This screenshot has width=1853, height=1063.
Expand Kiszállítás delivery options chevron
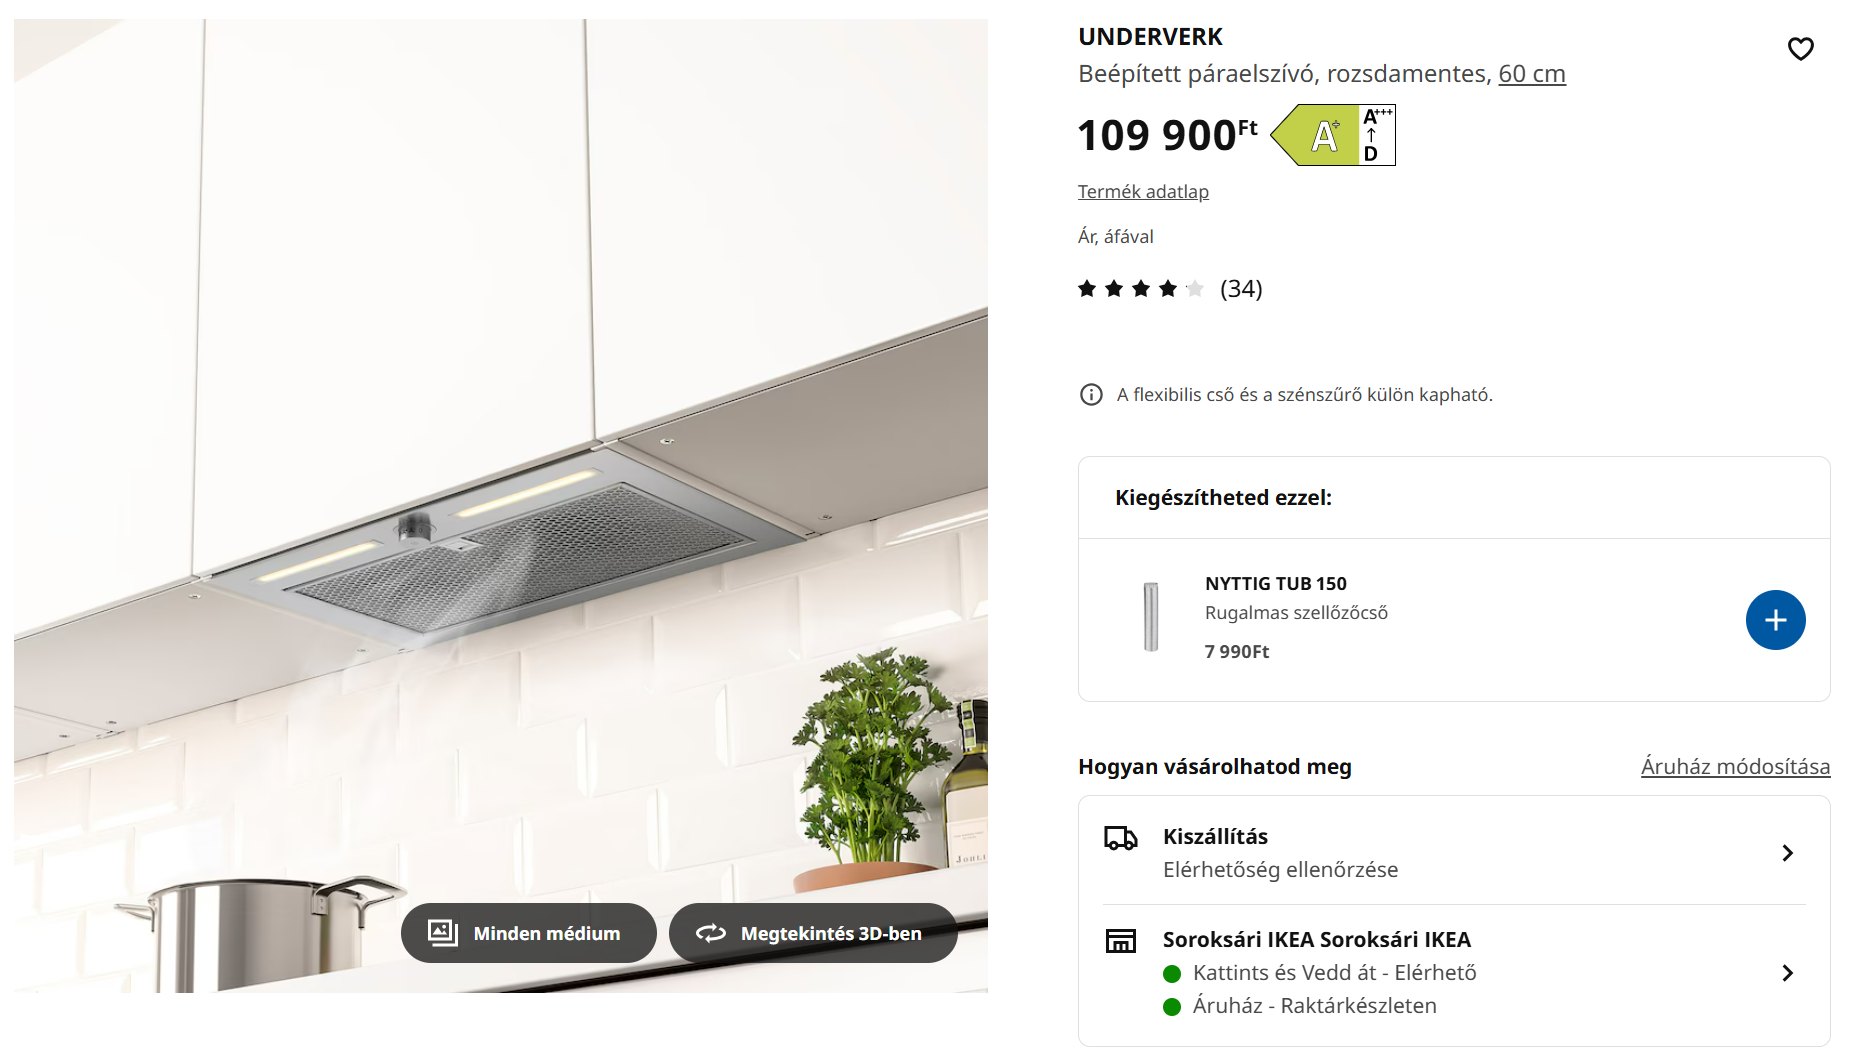pos(1787,853)
